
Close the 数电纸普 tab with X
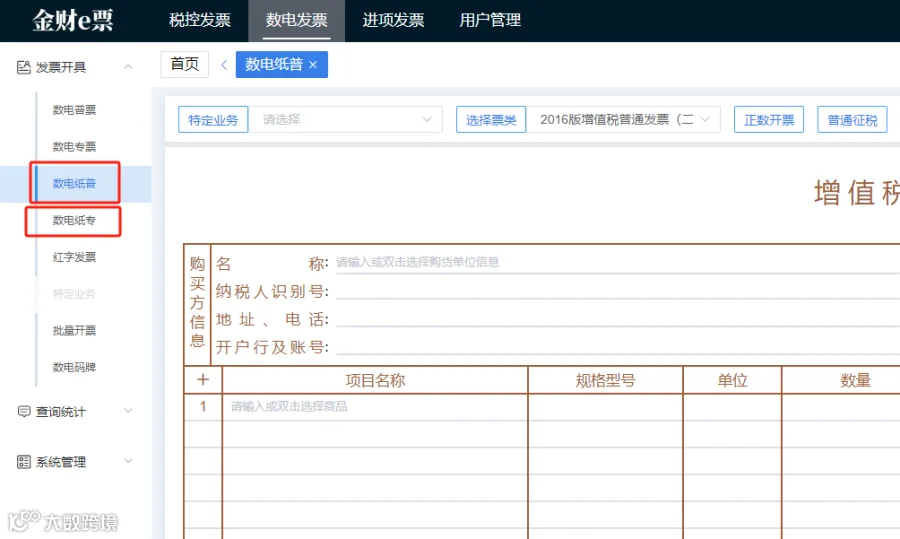tap(313, 65)
